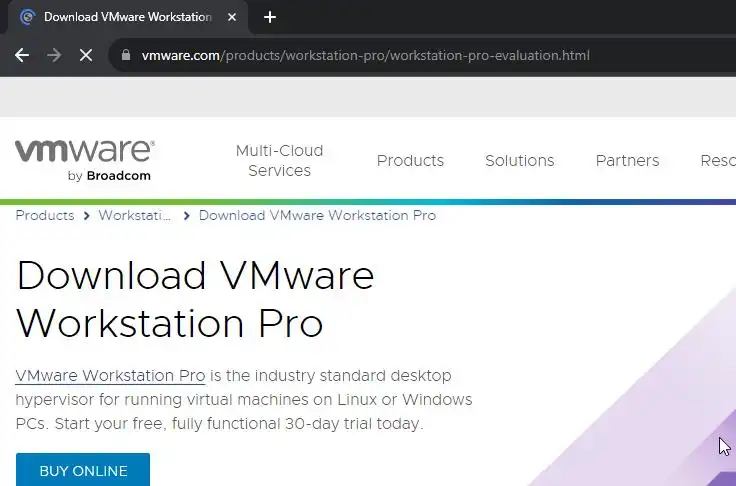Screen dimensions: 736x486
Task: Open a new tab with the plus icon
Action: pyautogui.click(x=270, y=17)
